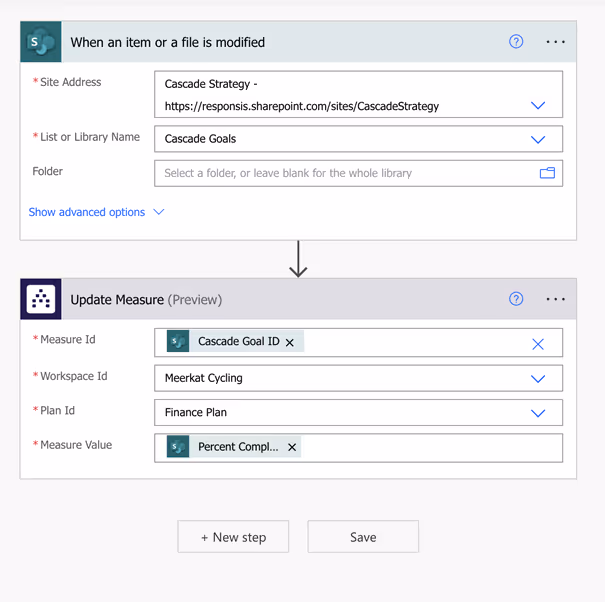605x602 pixels.
Task: Expand the Workspace Id dropdown
Action: pyautogui.click(x=538, y=379)
